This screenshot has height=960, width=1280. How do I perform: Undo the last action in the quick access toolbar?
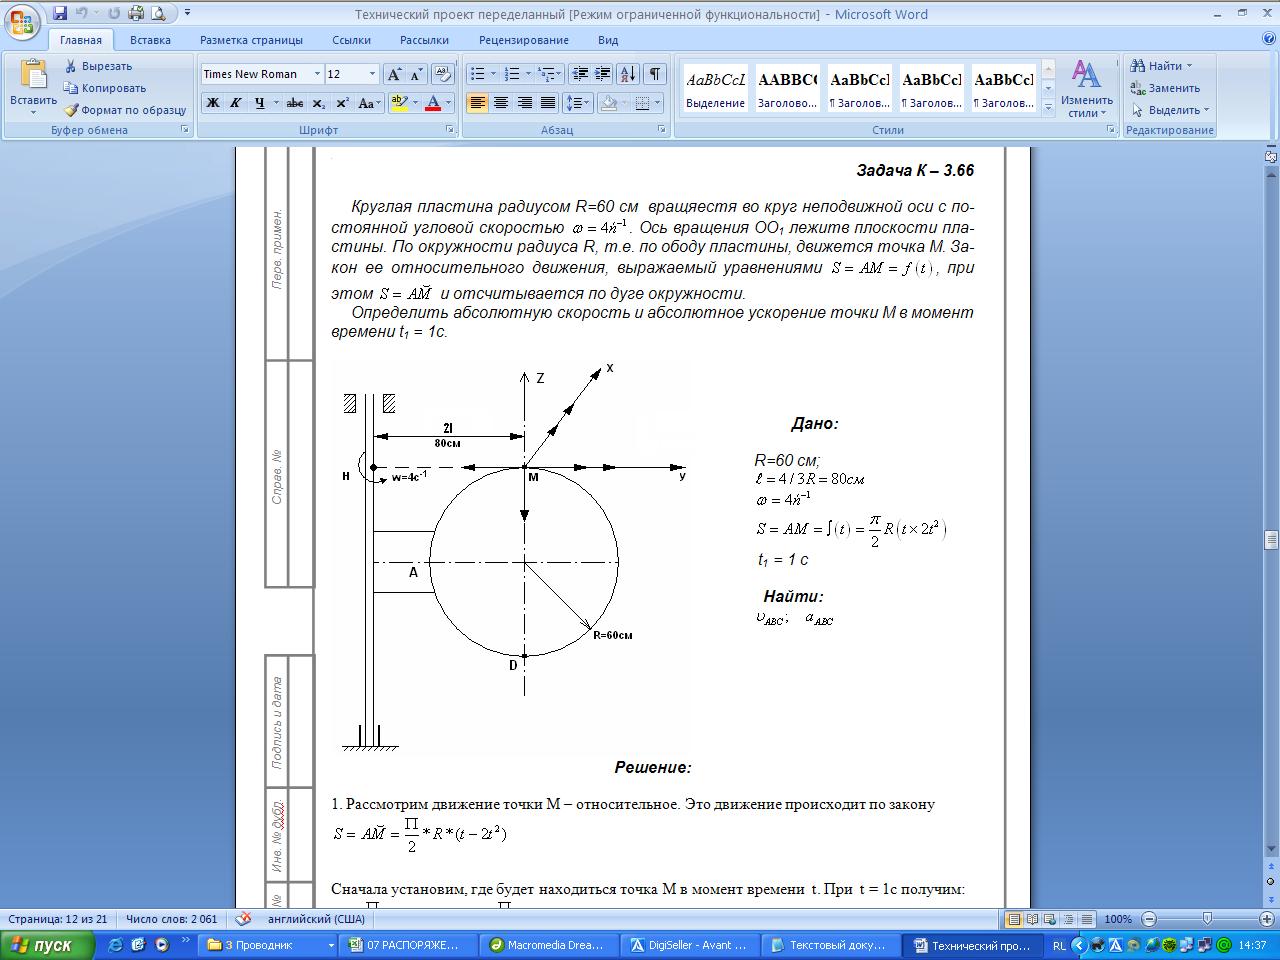(82, 14)
